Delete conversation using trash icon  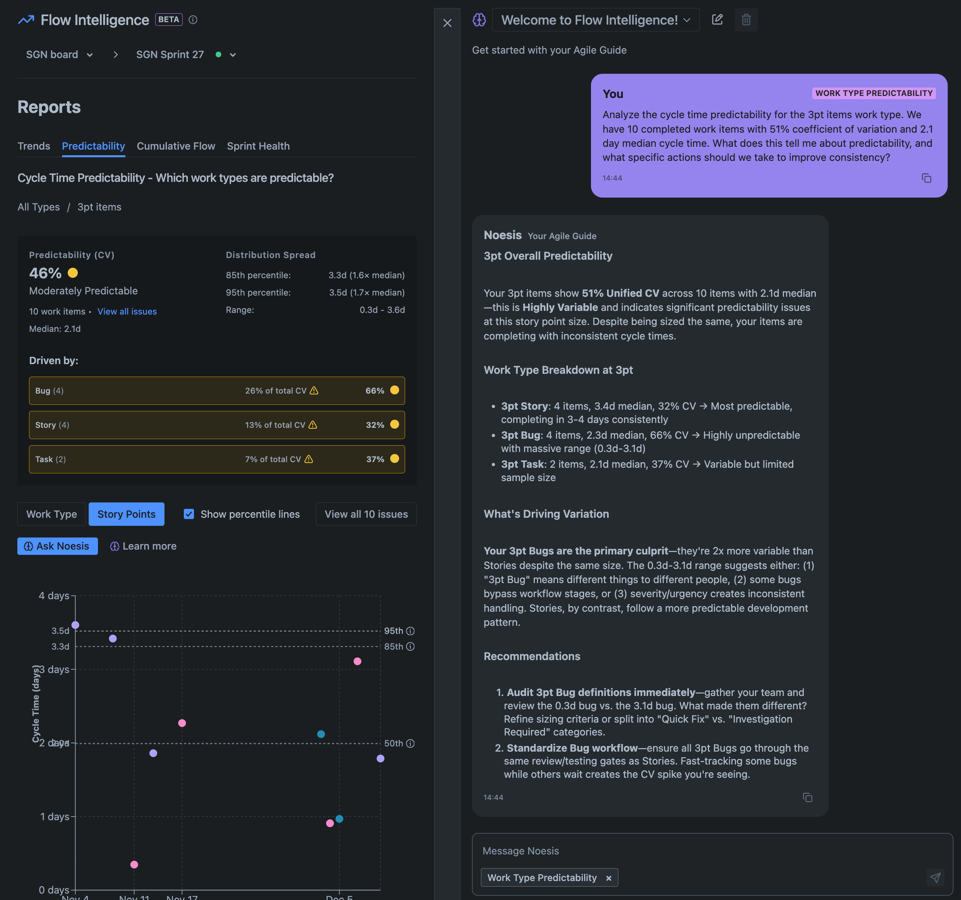746,20
